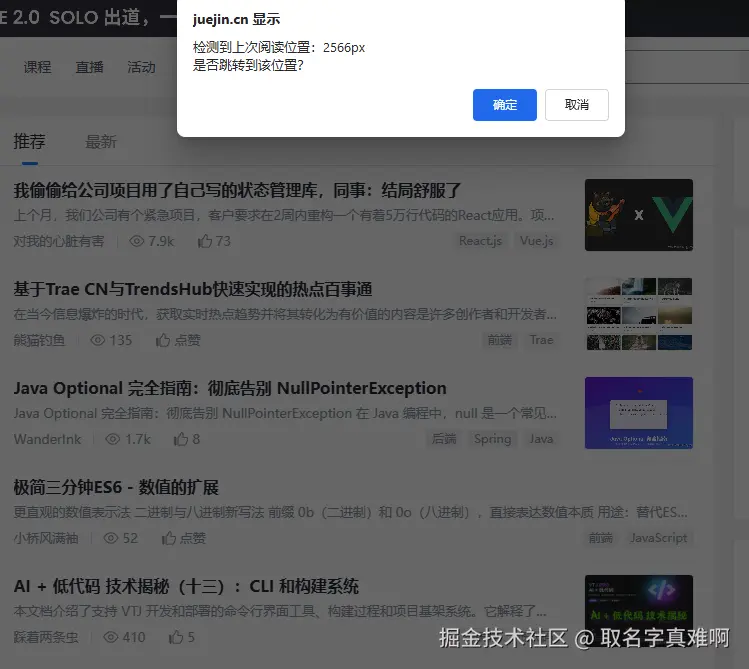The width and height of the screenshot is (749, 669).
Task: Click the summary text starting 在当今信息爆炸的时代
Action: click(x=285, y=314)
